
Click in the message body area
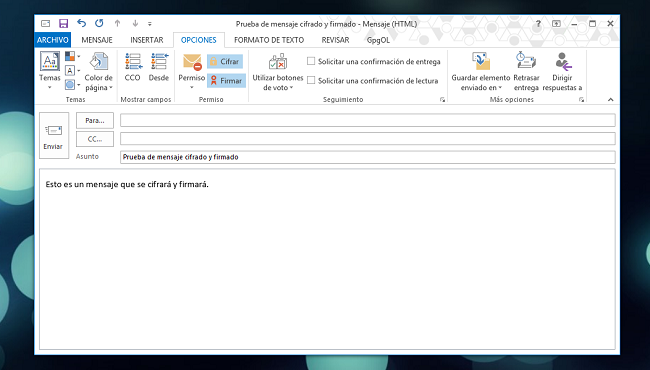click(327, 259)
